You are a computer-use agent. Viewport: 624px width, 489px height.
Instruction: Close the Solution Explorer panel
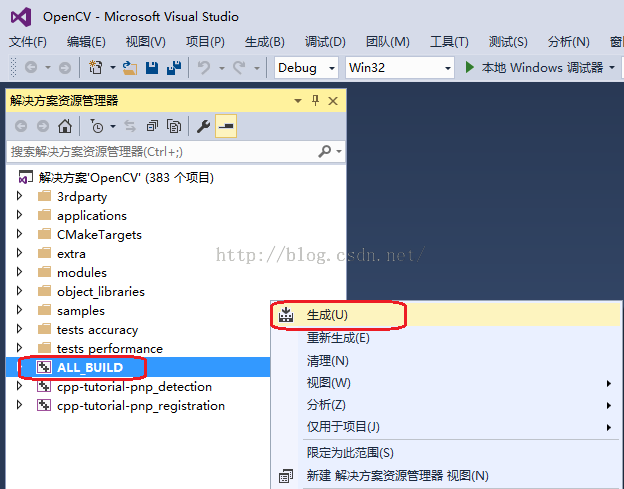coord(333,101)
